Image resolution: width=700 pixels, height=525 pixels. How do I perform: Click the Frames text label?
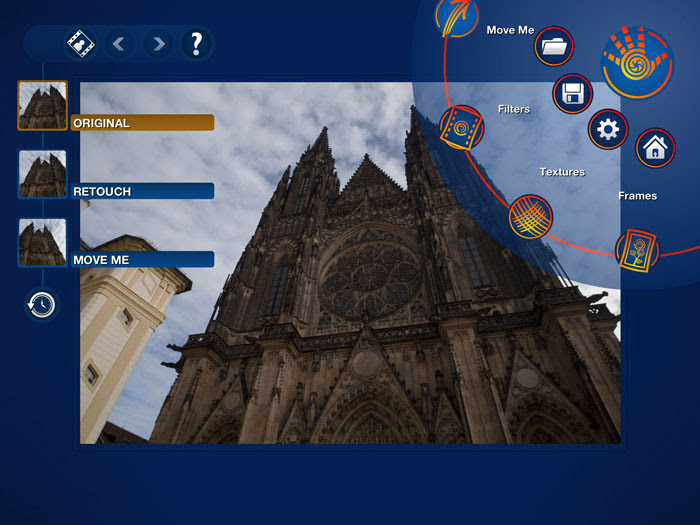[638, 196]
